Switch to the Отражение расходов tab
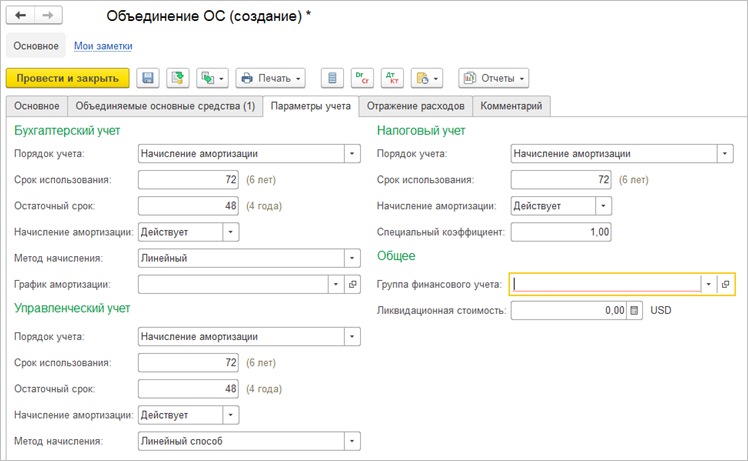This screenshot has height=461, width=748. pyautogui.click(x=415, y=106)
